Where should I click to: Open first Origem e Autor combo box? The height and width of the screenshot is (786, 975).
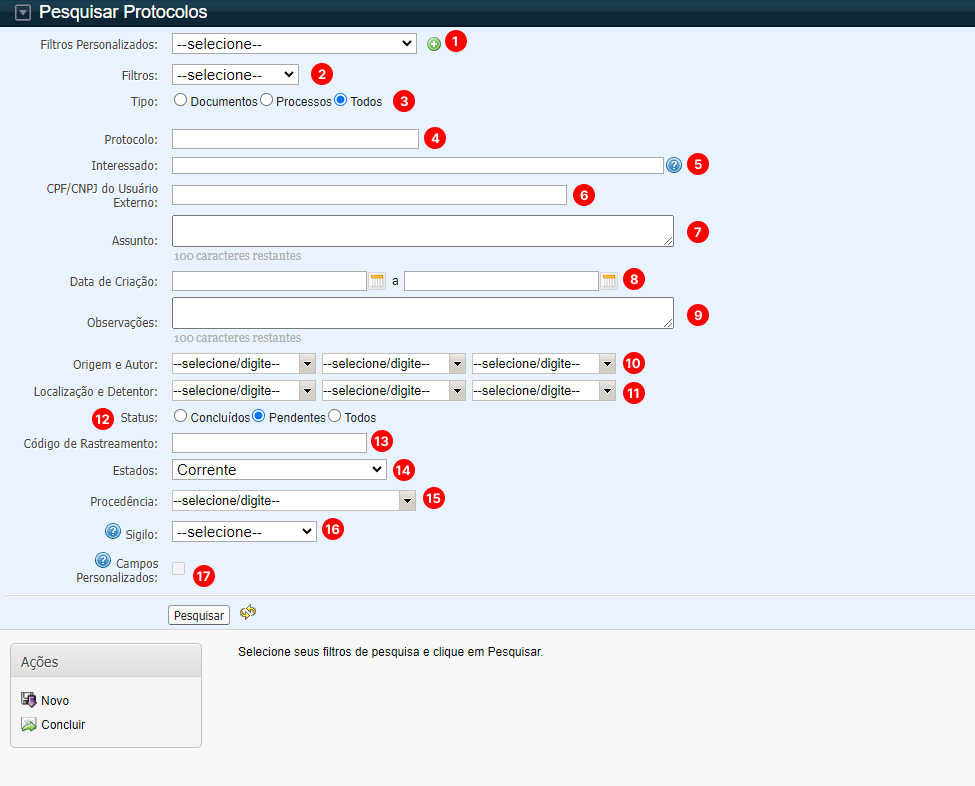pos(244,364)
